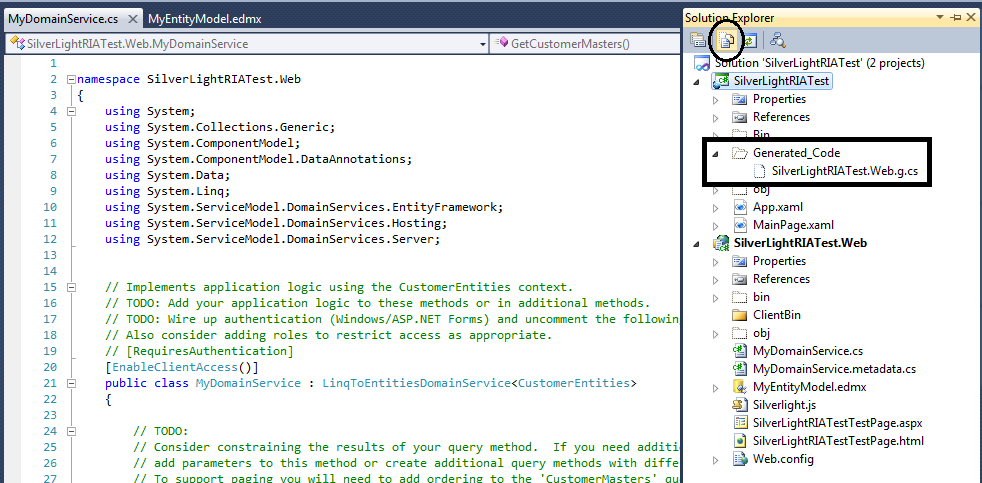Click the SilverLightRIATestTestPage.aspx icon
Screen dimensions: 982x483
click(740, 422)
